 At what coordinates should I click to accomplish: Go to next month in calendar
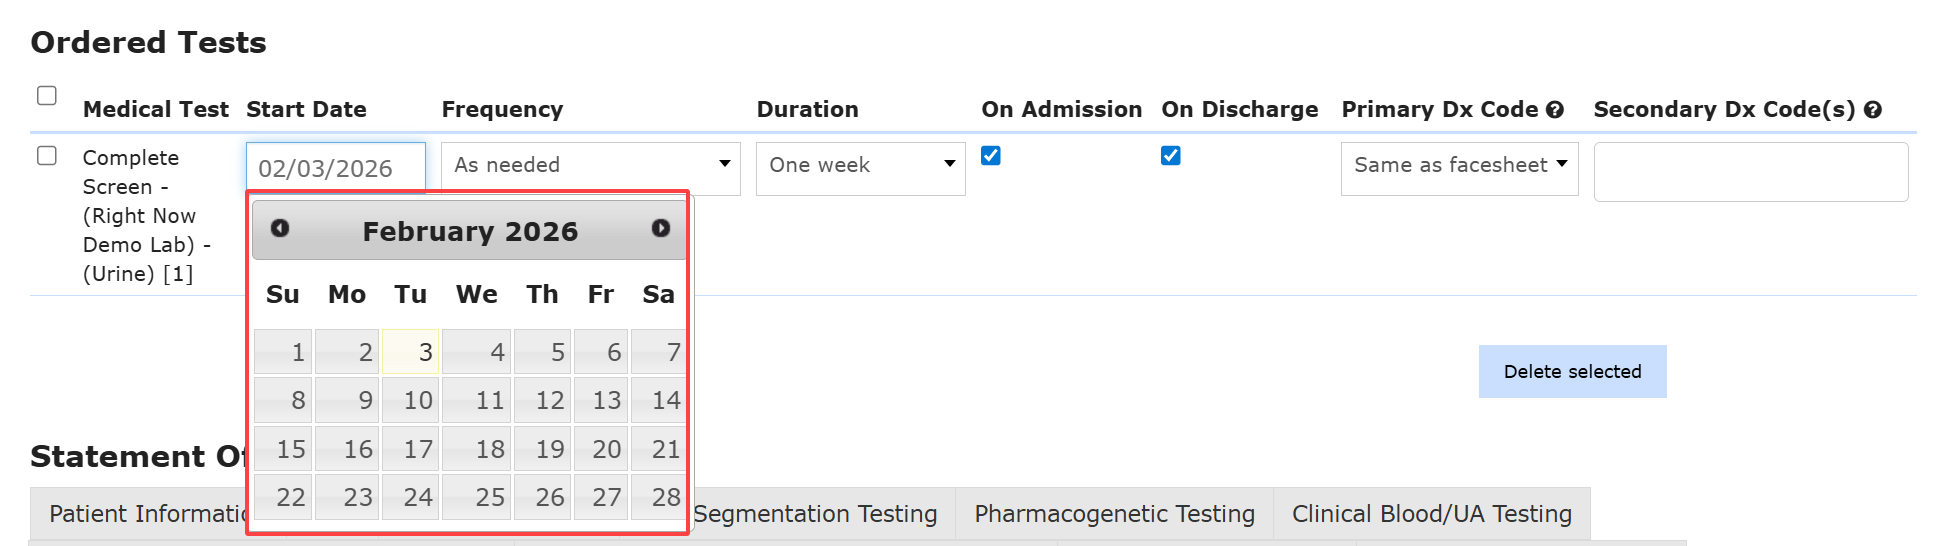(660, 229)
